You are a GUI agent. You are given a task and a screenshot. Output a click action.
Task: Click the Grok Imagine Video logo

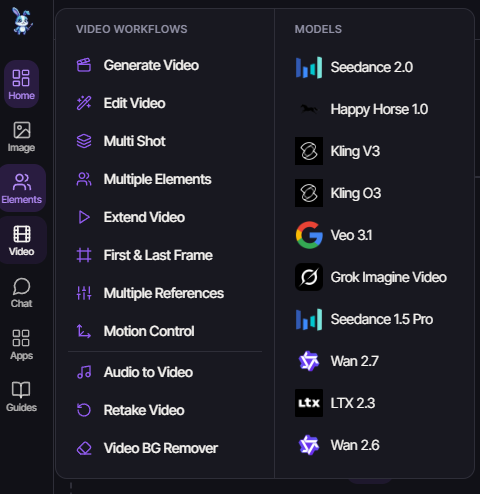coord(309,277)
